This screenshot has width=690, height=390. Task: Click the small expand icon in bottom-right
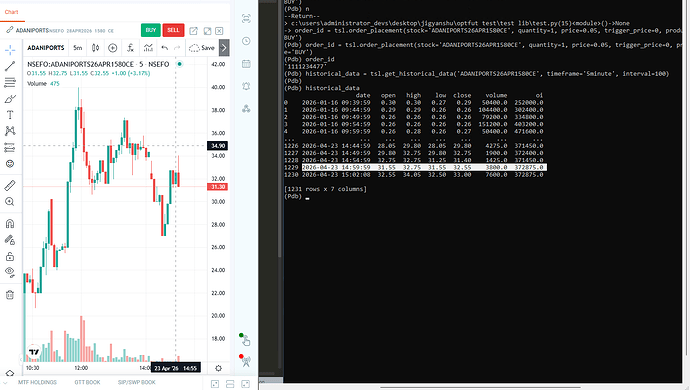coord(215,384)
